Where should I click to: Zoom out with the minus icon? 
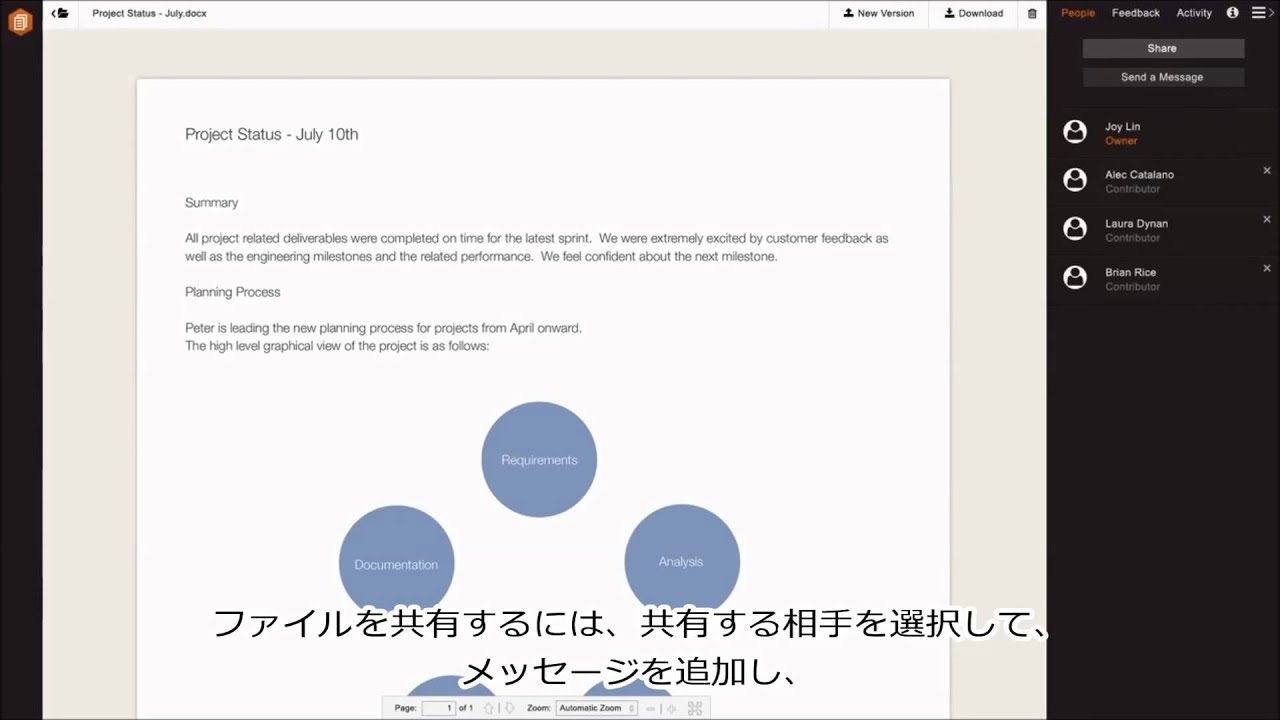651,708
